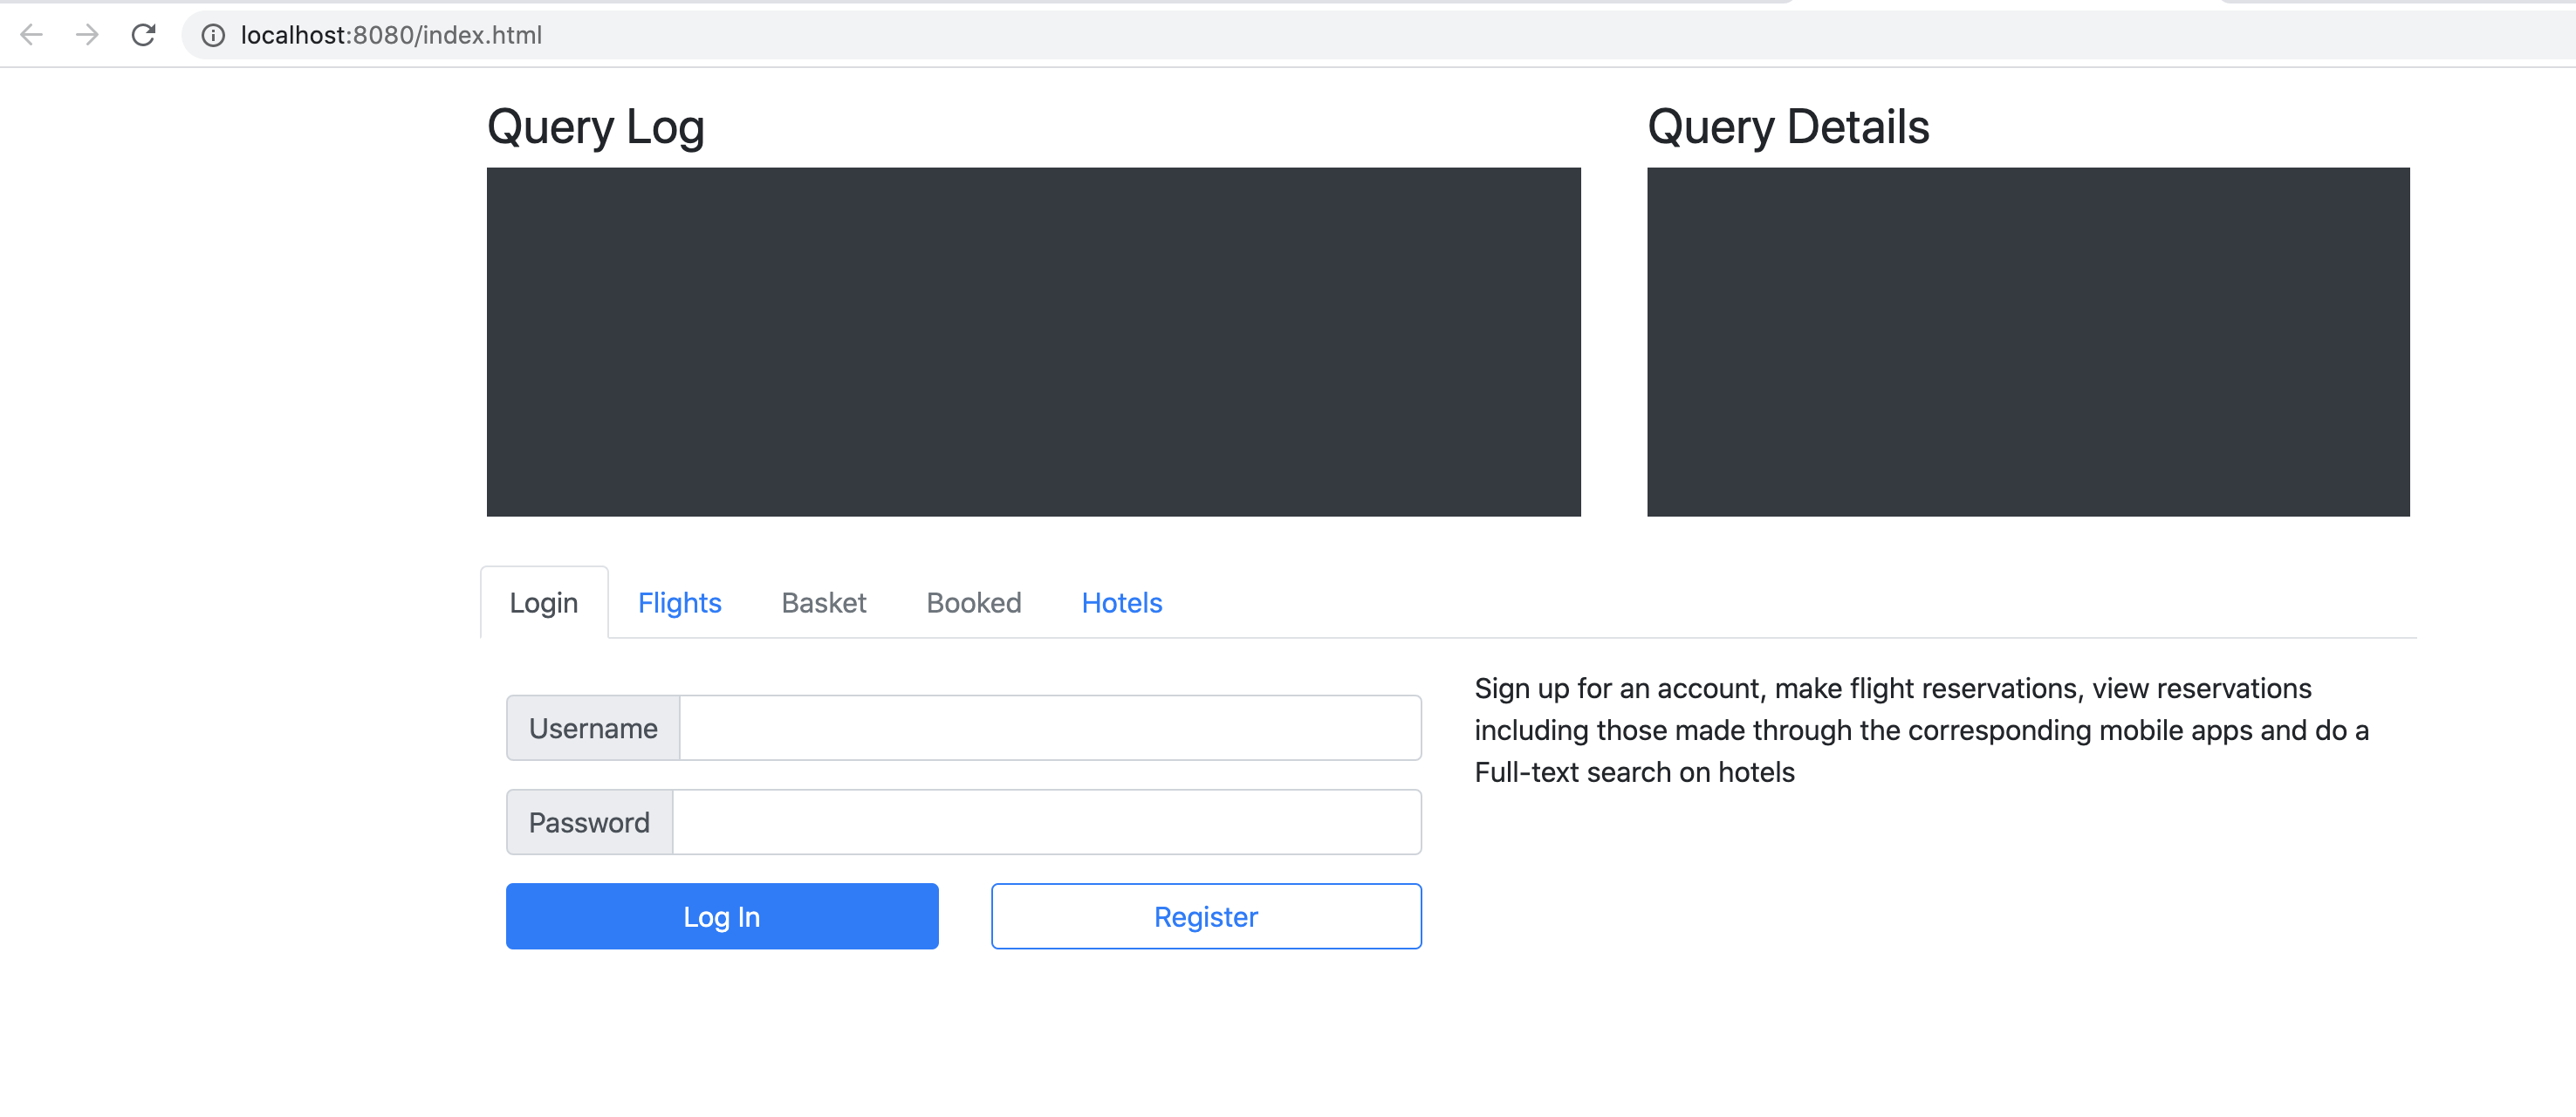The width and height of the screenshot is (2576, 1117).
Task: Open the Booked tab
Action: click(x=973, y=603)
